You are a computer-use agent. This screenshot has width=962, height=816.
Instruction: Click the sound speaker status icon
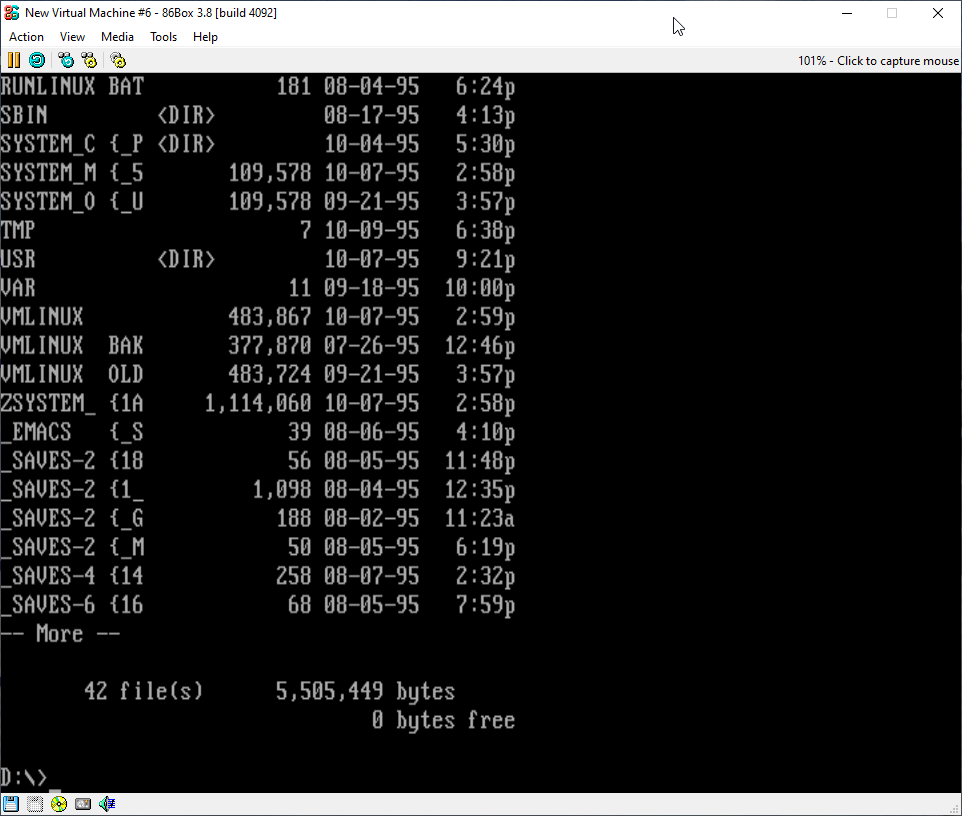[107, 804]
